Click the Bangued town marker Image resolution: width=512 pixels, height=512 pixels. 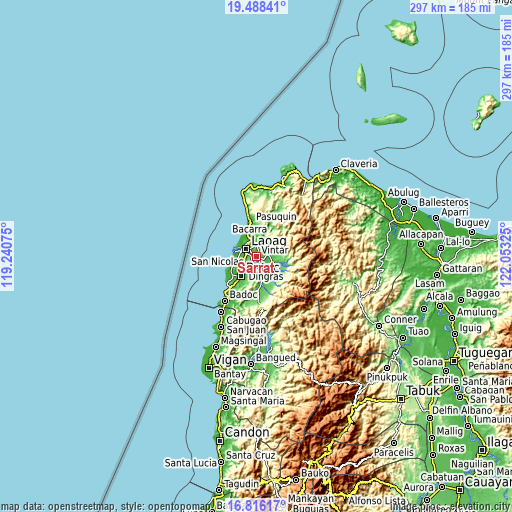tap(251, 364)
